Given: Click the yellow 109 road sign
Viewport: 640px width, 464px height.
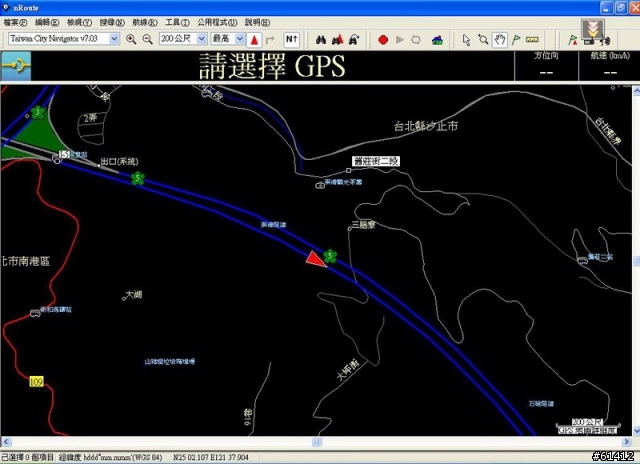Looking at the screenshot, I should [36, 382].
